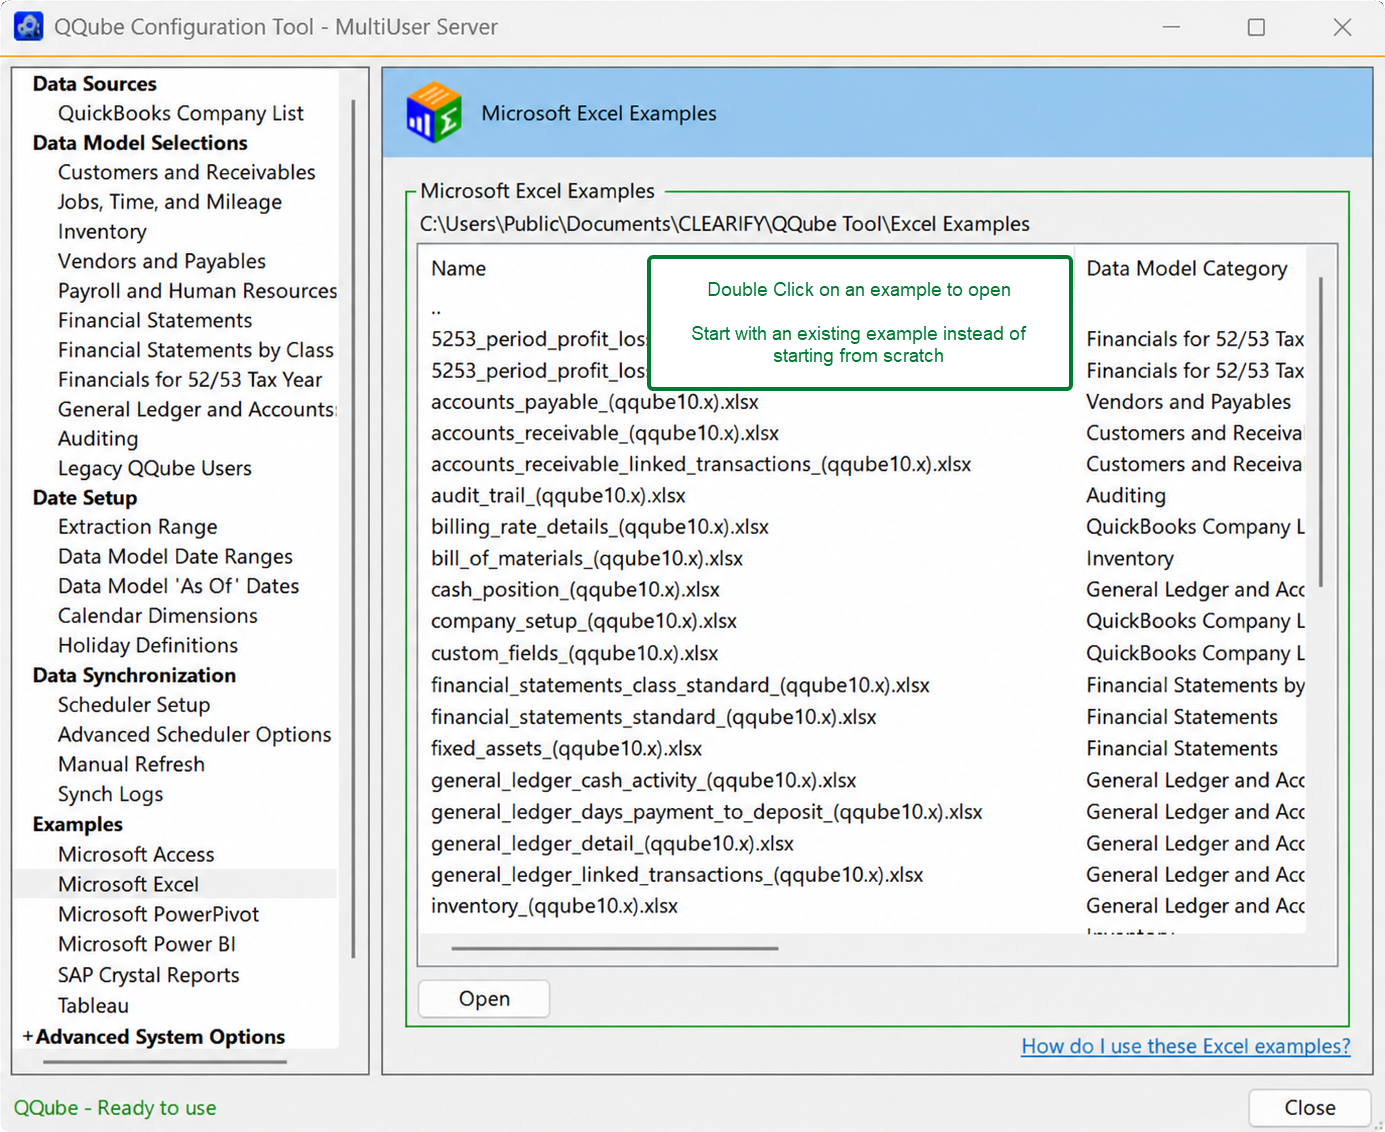Viewport: 1385px width, 1132px height.
Task: Open Financials for 52/53 Tax Year item
Action: [190, 380]
